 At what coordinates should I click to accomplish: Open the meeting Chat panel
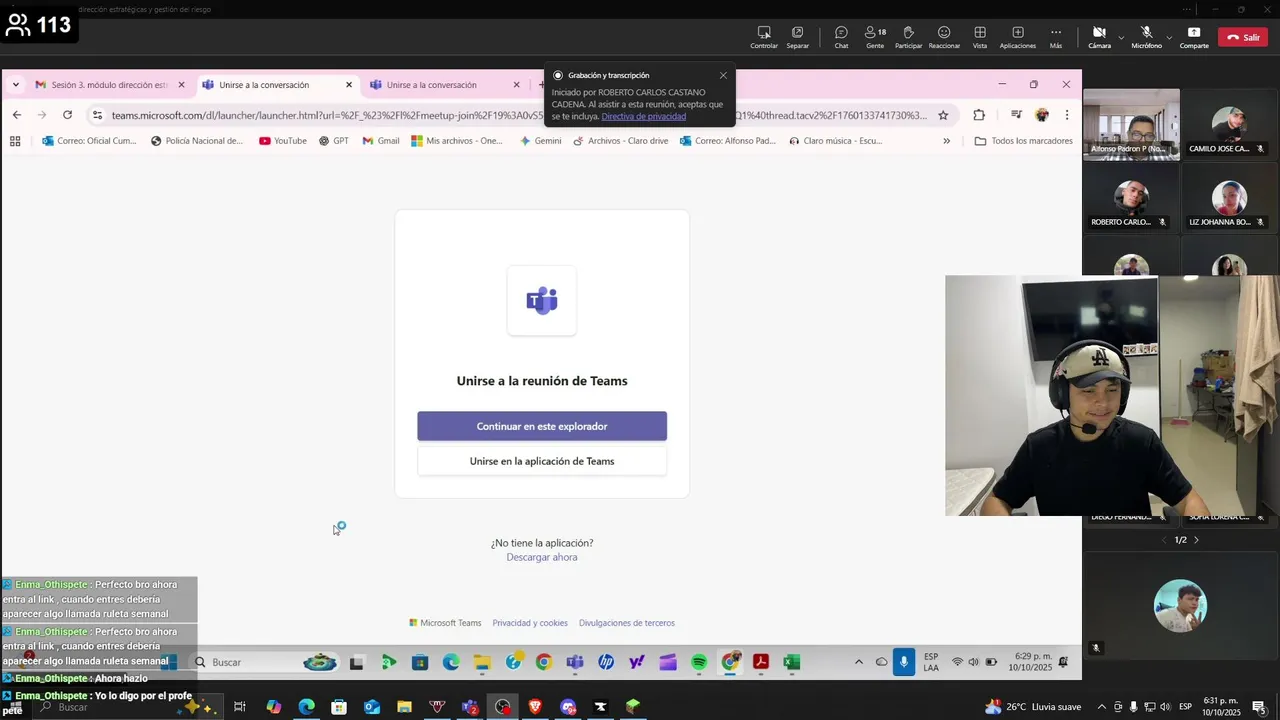click(841, 37)
